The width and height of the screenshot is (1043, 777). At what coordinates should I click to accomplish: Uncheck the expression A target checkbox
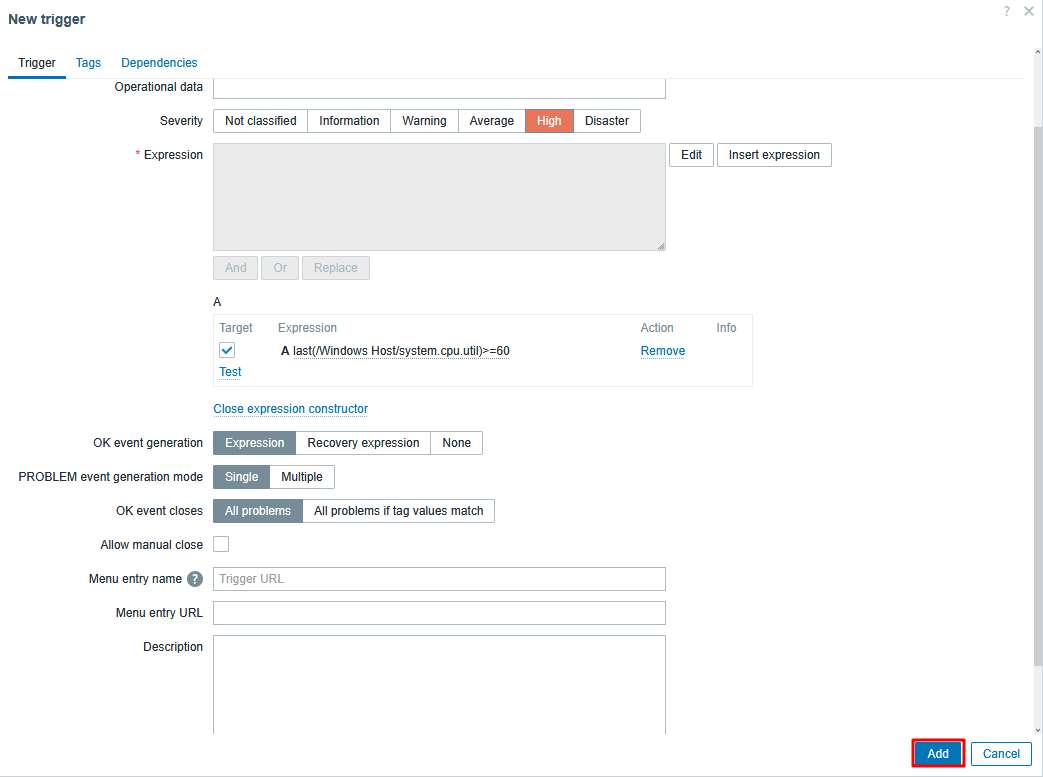pyautogui.click(x=227, y=351)
